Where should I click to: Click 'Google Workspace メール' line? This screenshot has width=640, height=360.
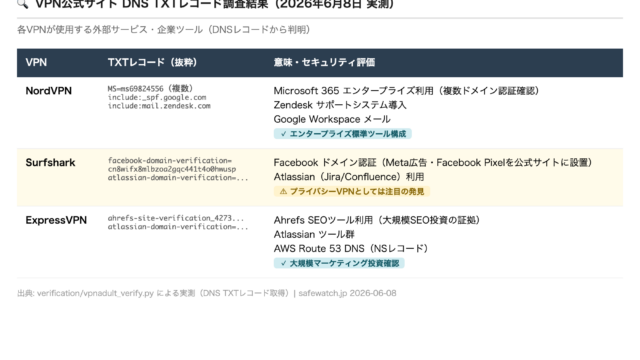pyautogui.click(x=332, y=119)
